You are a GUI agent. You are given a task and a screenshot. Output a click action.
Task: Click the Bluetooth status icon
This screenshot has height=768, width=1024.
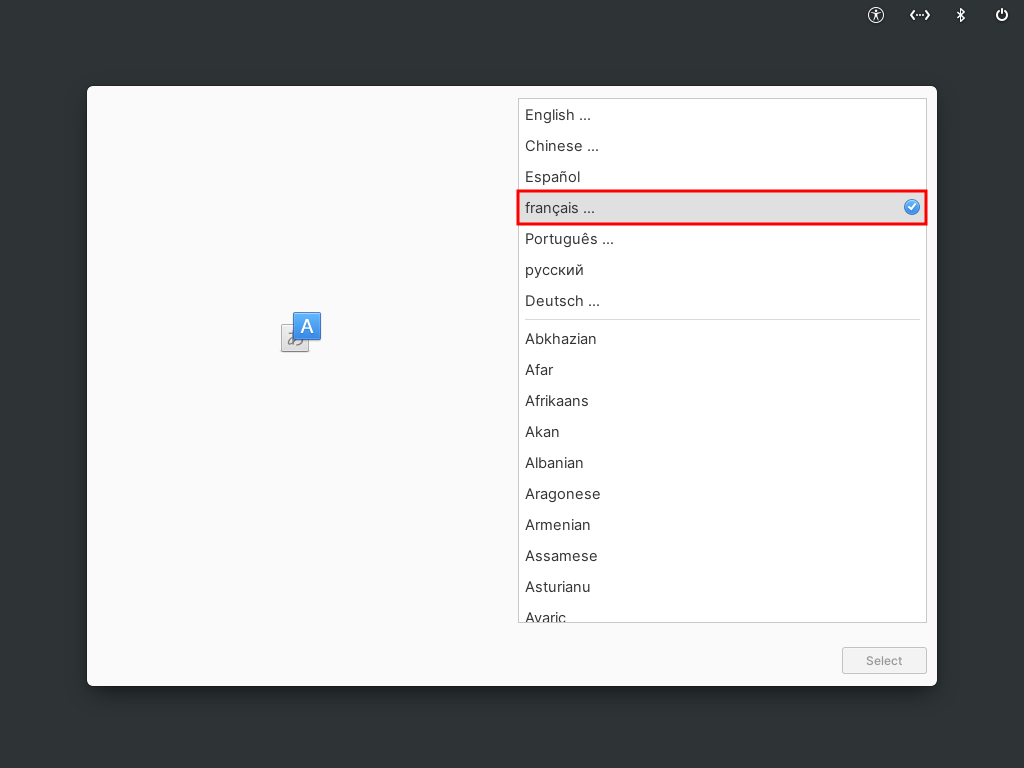tap(961, 15)
